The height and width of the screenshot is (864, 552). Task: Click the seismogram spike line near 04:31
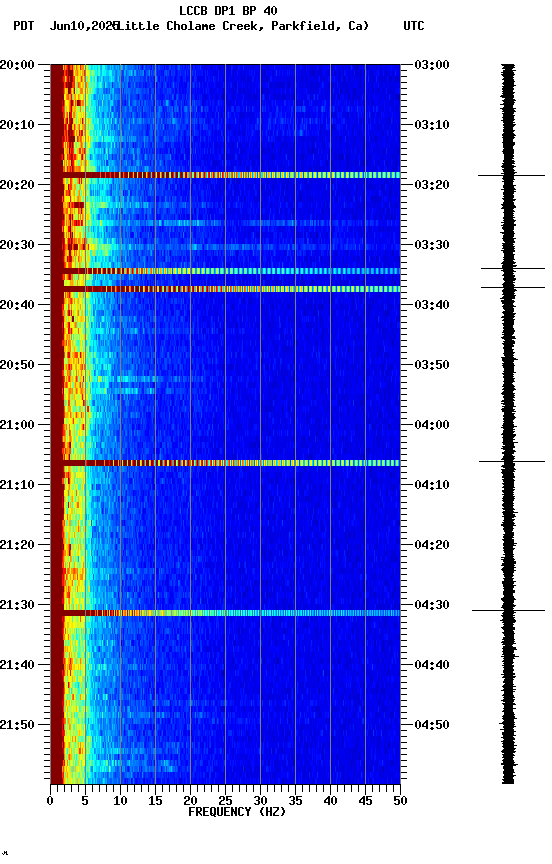click(x=508, y=611)
